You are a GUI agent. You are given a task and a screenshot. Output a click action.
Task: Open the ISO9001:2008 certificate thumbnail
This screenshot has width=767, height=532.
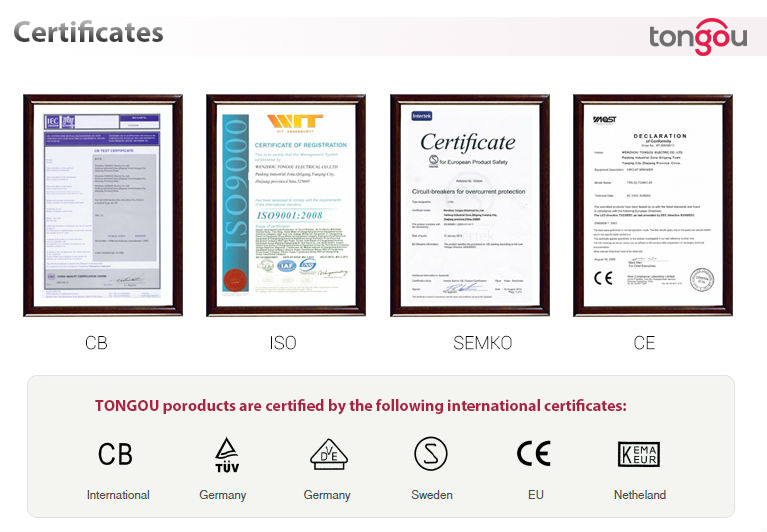click(x=286, y=205)
